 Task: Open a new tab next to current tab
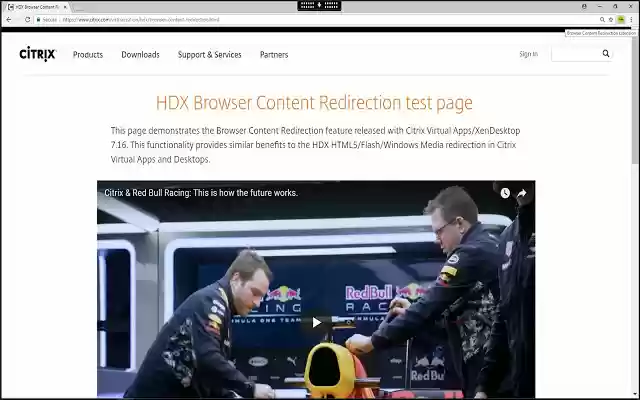coord(78,8)
